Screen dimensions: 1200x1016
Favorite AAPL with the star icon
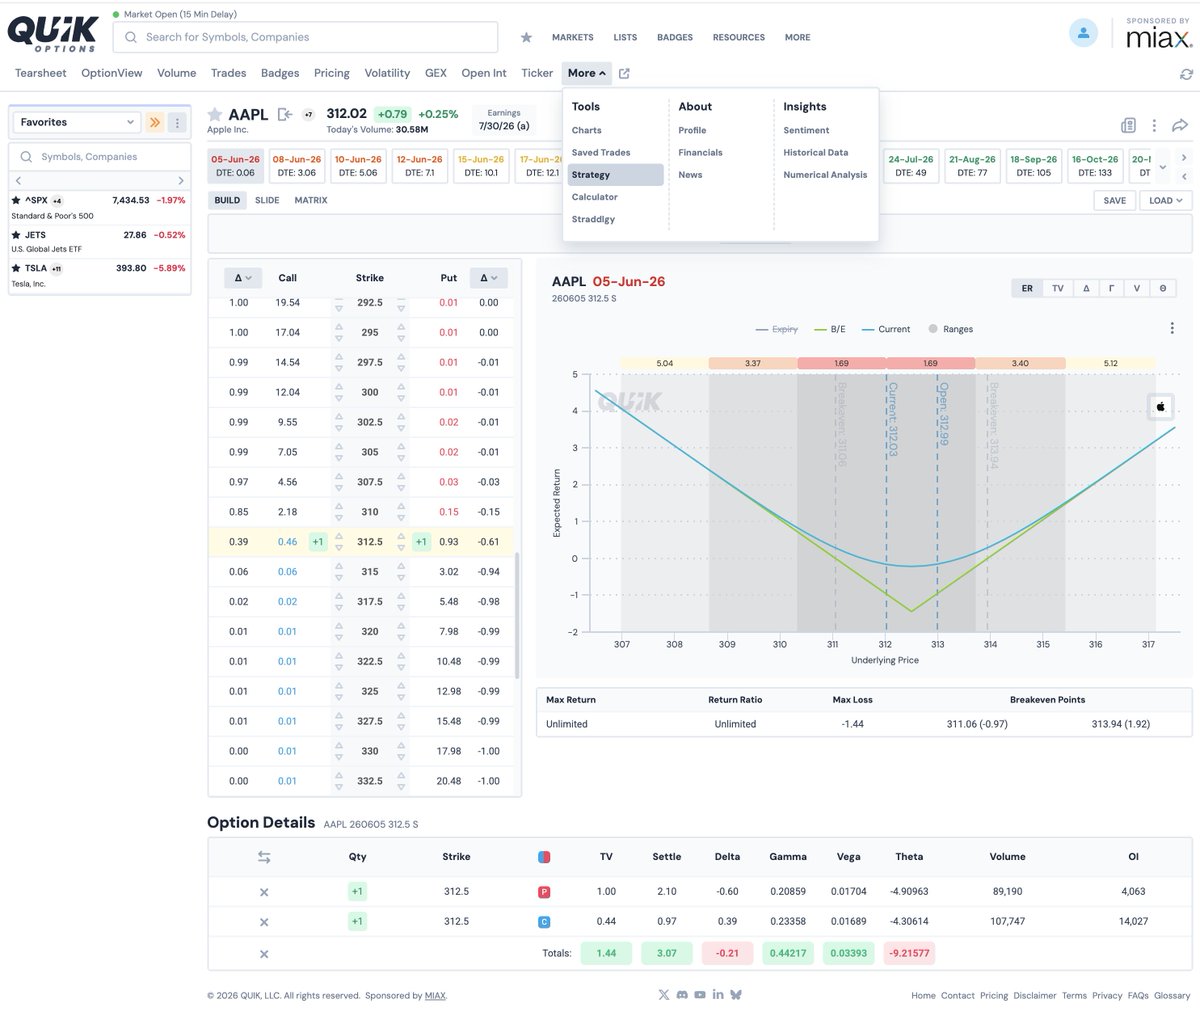click(x=215, y=114)
